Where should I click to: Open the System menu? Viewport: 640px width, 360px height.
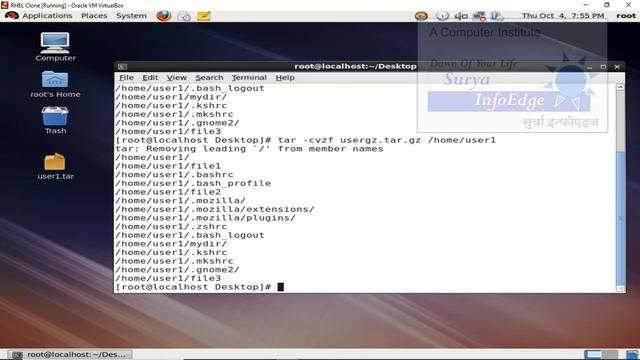131,16
